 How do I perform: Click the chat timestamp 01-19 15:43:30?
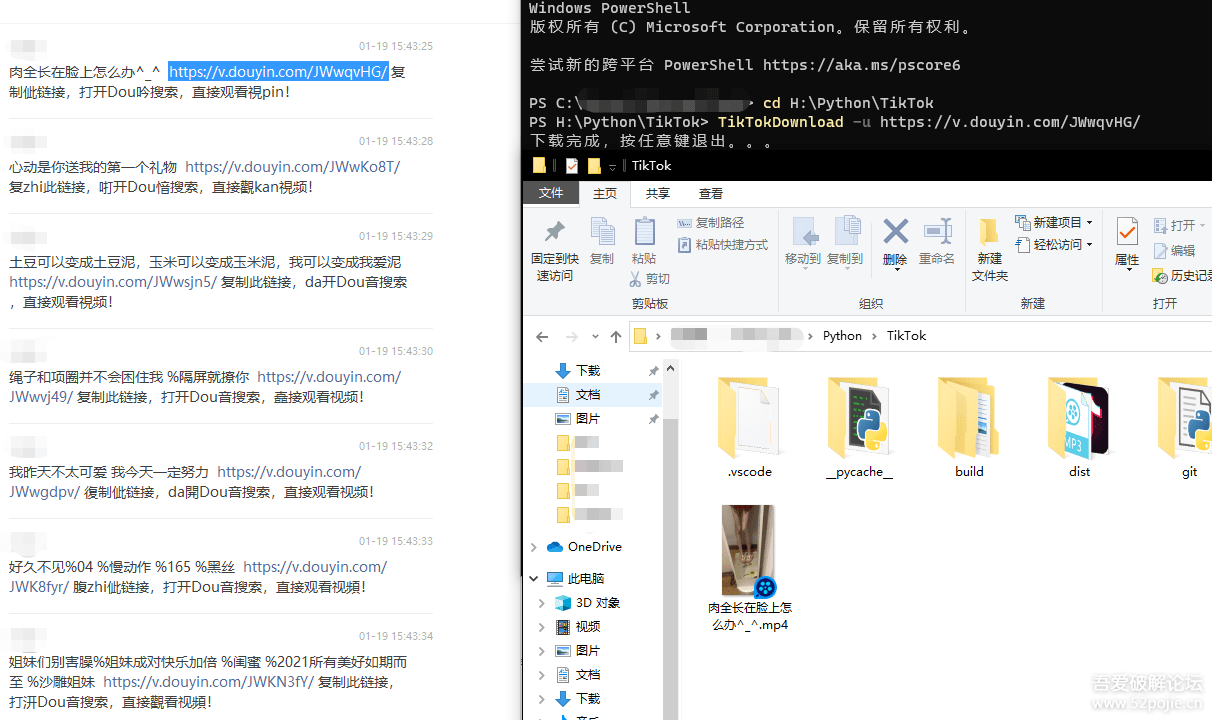tap(396, 352)
